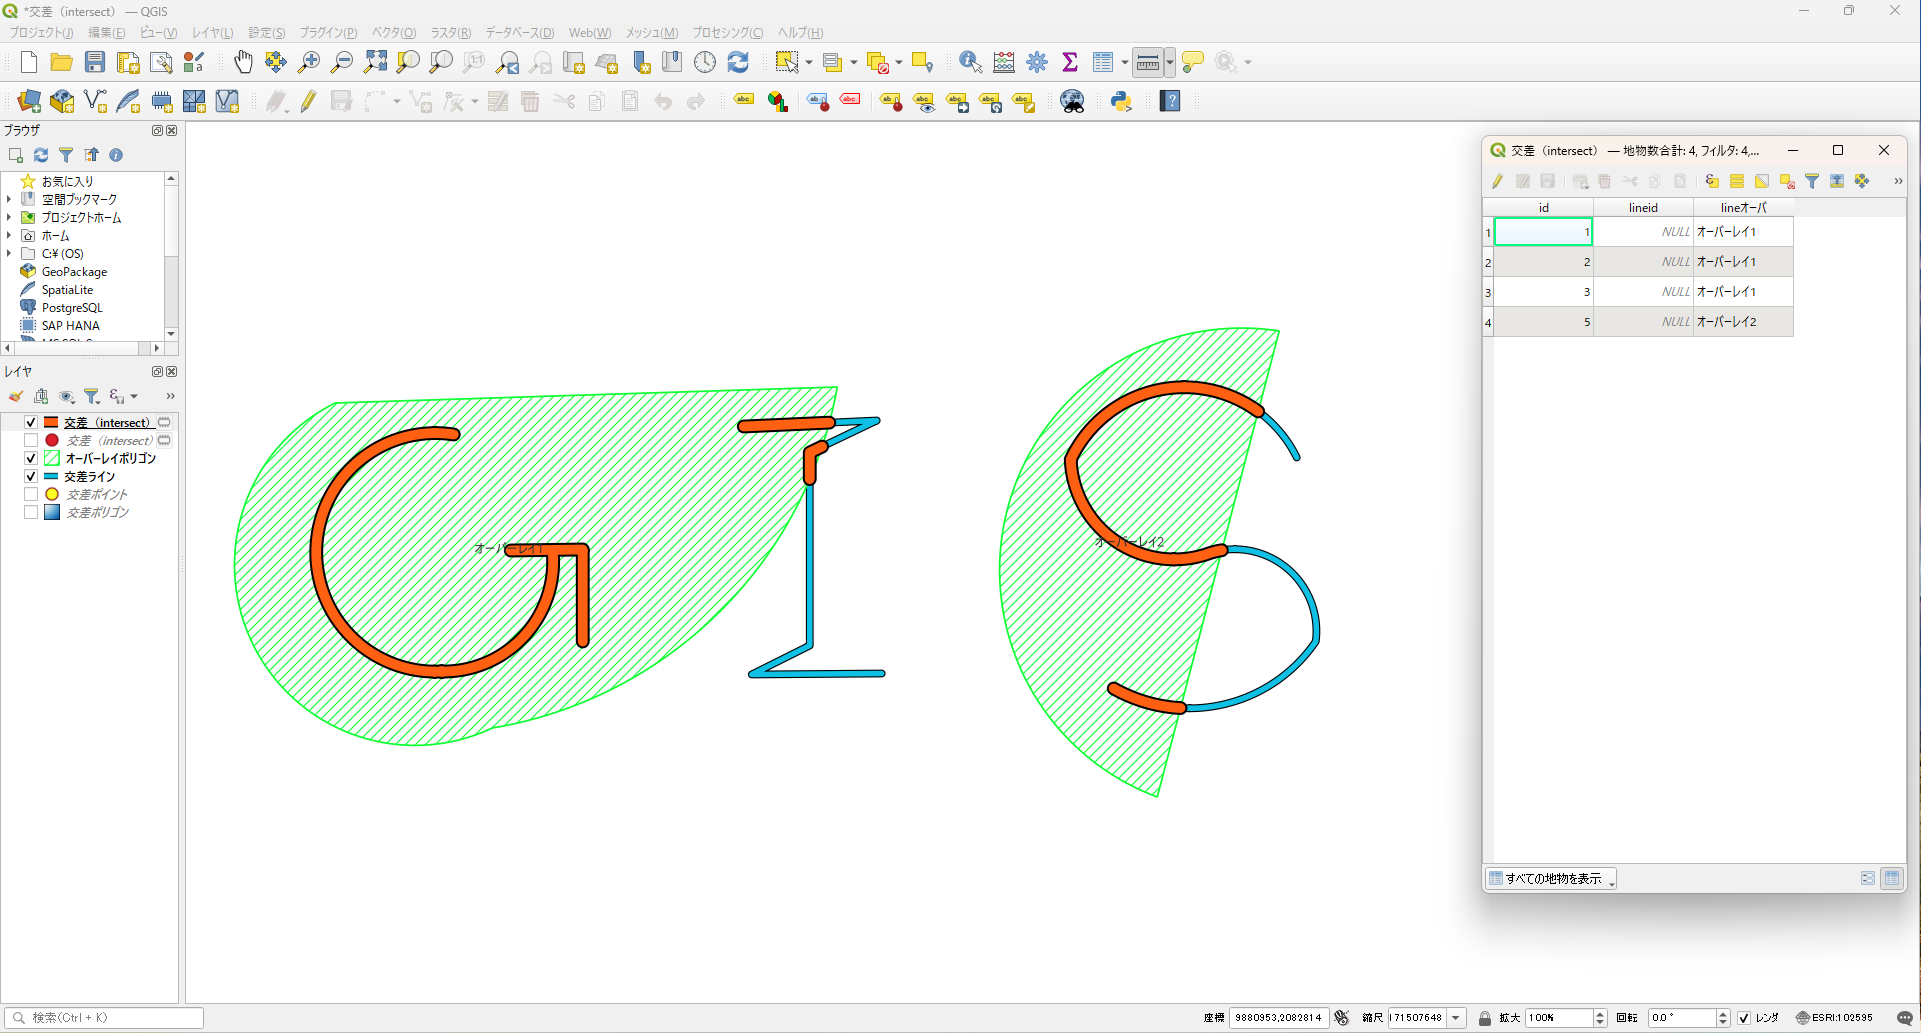Toggle the レンダ checkbox in status bar
The image size is (1921, 1033).
1745,1017
